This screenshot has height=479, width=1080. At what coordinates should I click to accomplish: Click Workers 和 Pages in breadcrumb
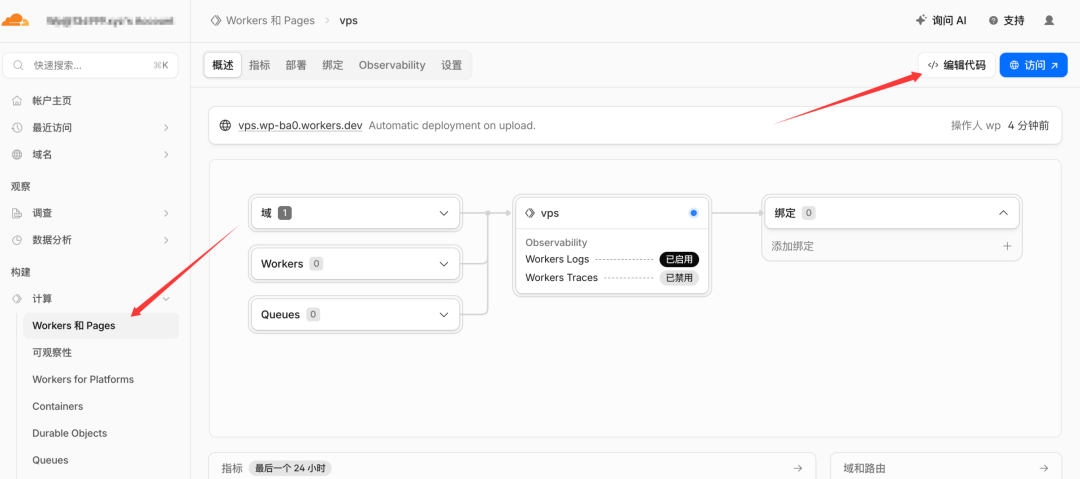tap(270, 21)
